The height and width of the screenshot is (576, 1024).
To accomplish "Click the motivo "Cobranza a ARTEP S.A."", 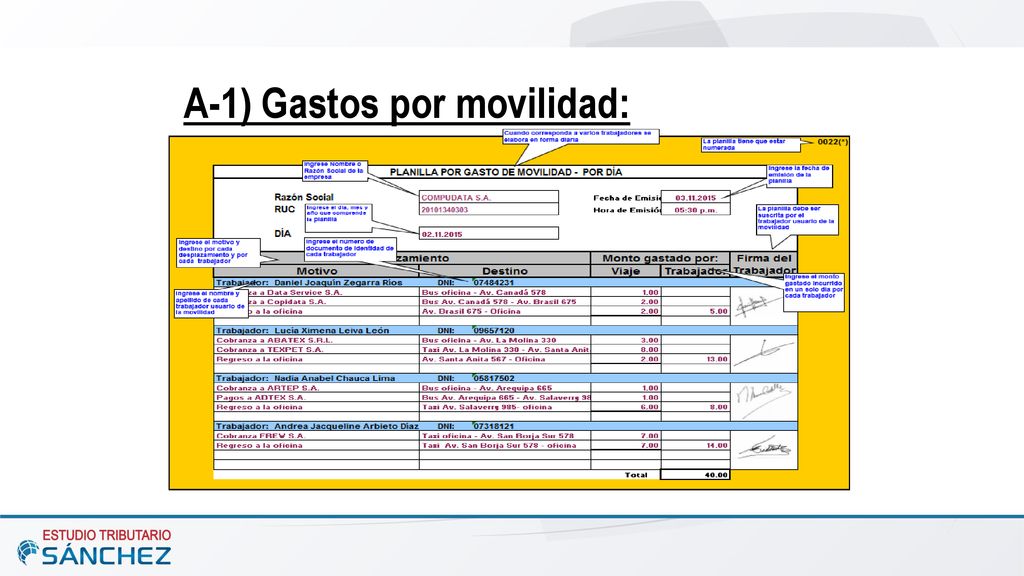I will [267, 388].
